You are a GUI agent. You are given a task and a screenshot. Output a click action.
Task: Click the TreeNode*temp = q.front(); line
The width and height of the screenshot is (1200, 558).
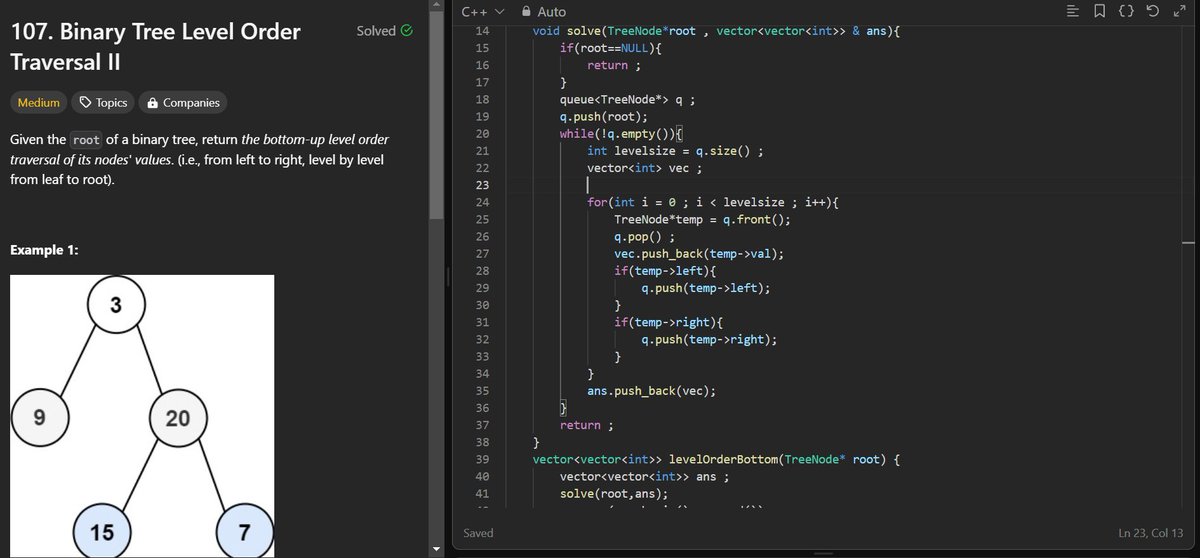(702, 219)
